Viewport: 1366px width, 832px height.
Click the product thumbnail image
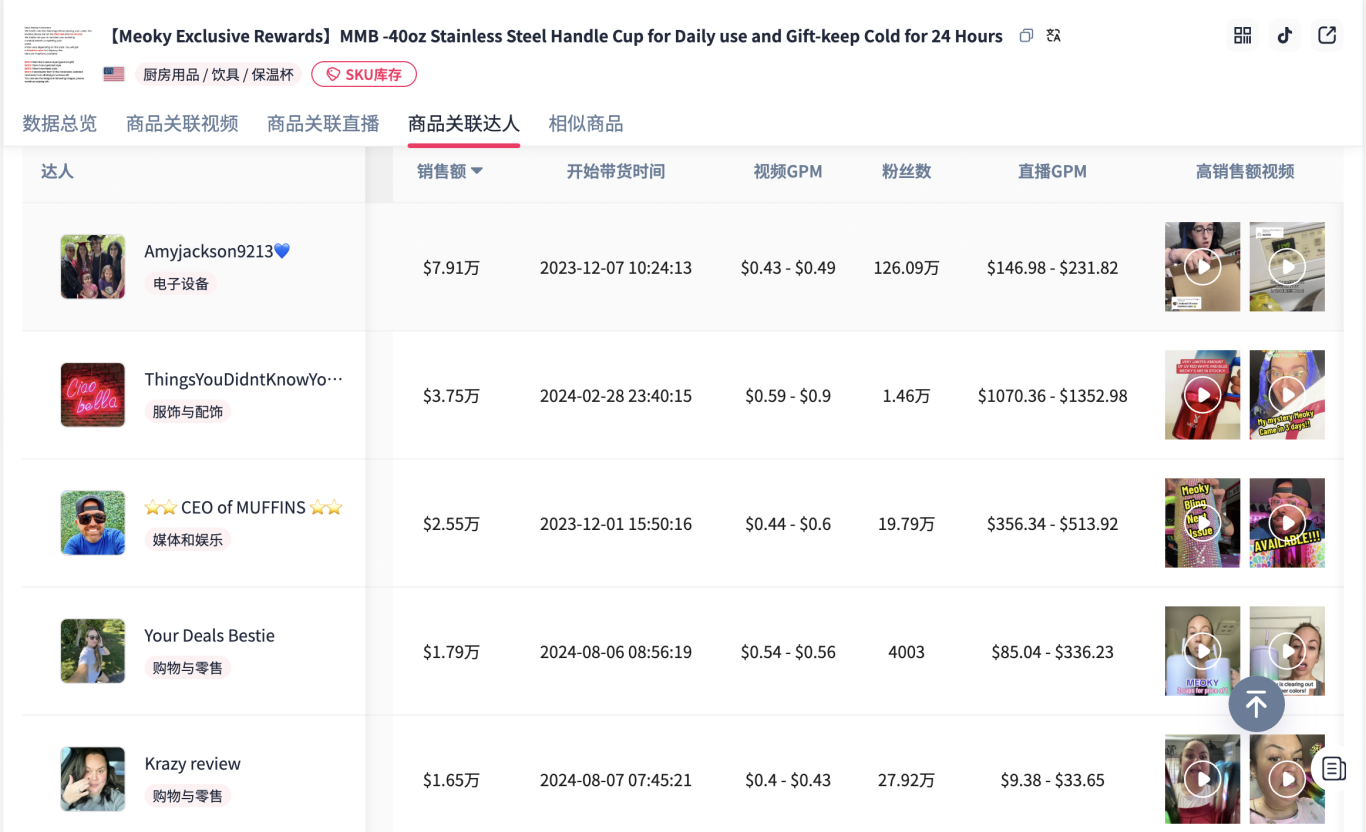click(57, 54)
